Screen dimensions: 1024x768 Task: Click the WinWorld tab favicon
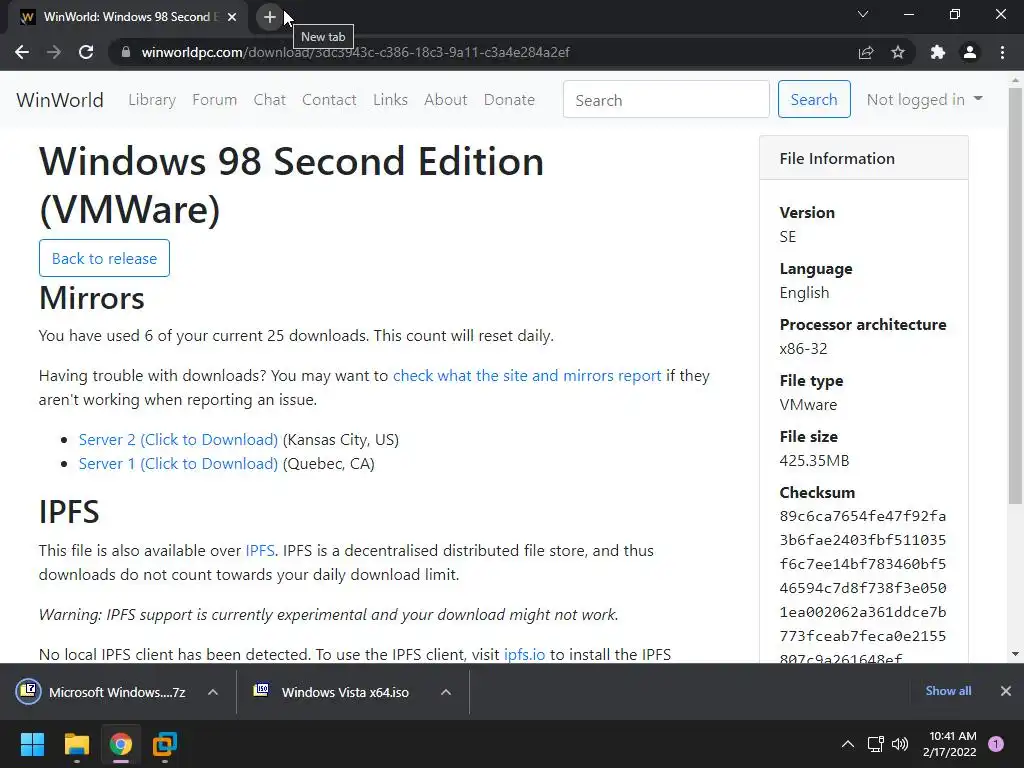click(x=27, y=18)
